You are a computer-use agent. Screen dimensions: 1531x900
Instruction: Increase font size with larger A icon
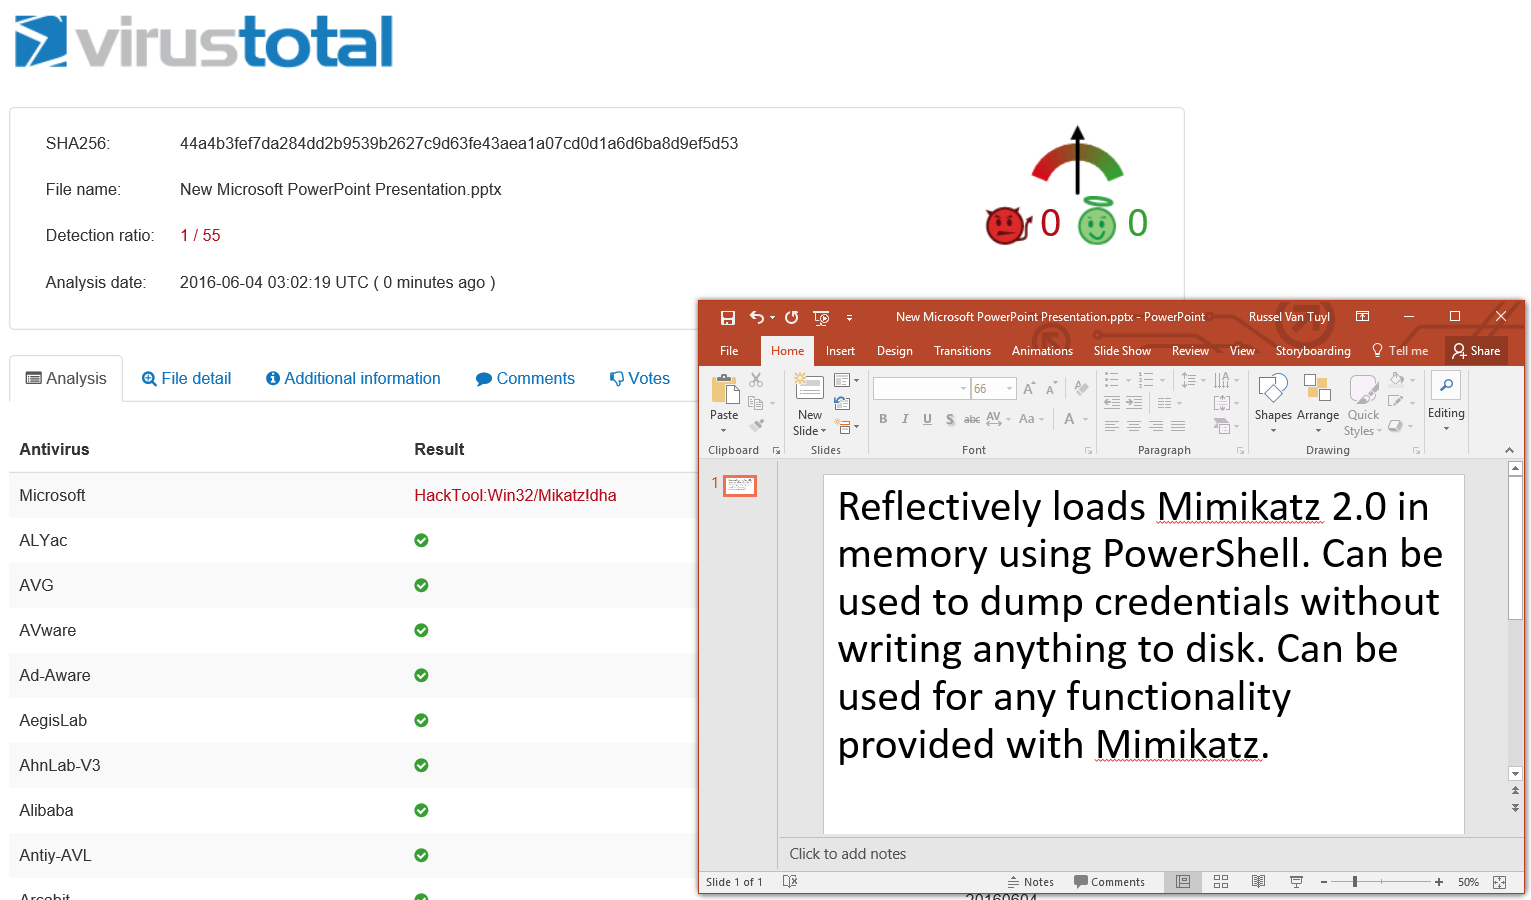coord(1029,388)
